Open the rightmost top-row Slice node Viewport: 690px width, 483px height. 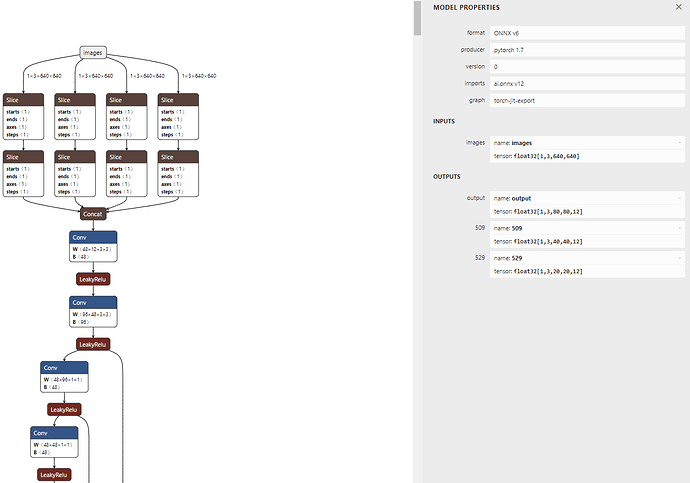pos(178,100)
